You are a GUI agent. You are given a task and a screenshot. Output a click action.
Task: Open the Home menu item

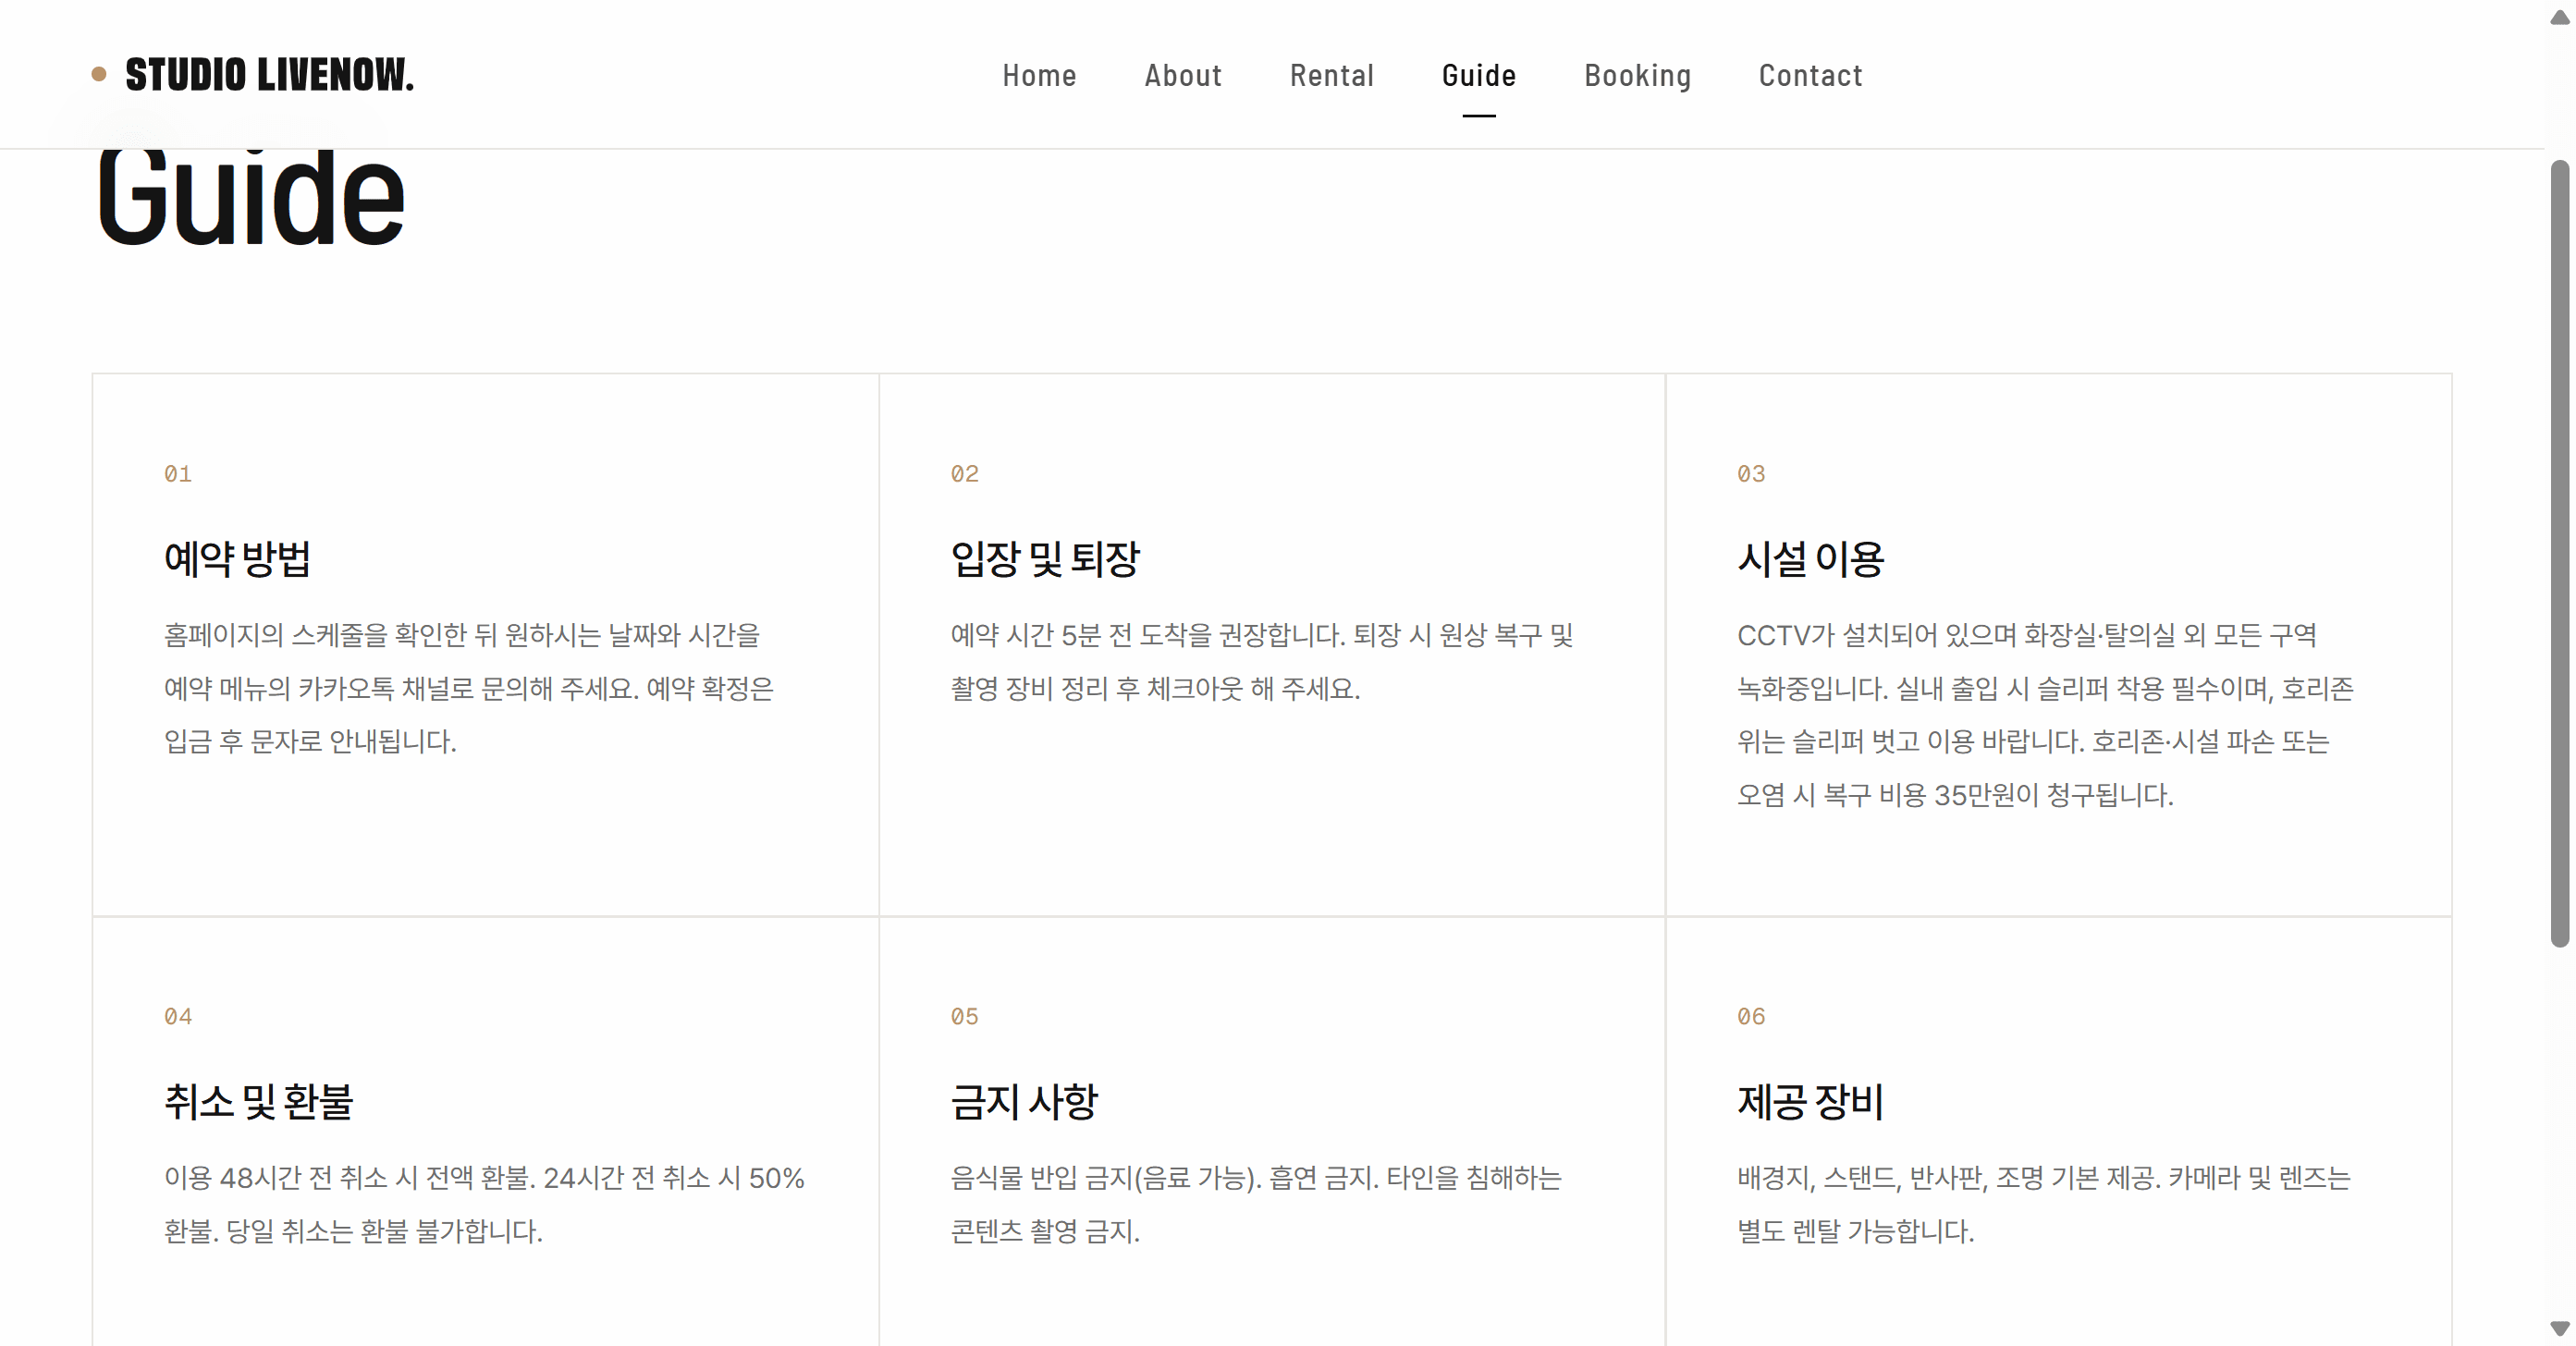[x=1039, y=75]
